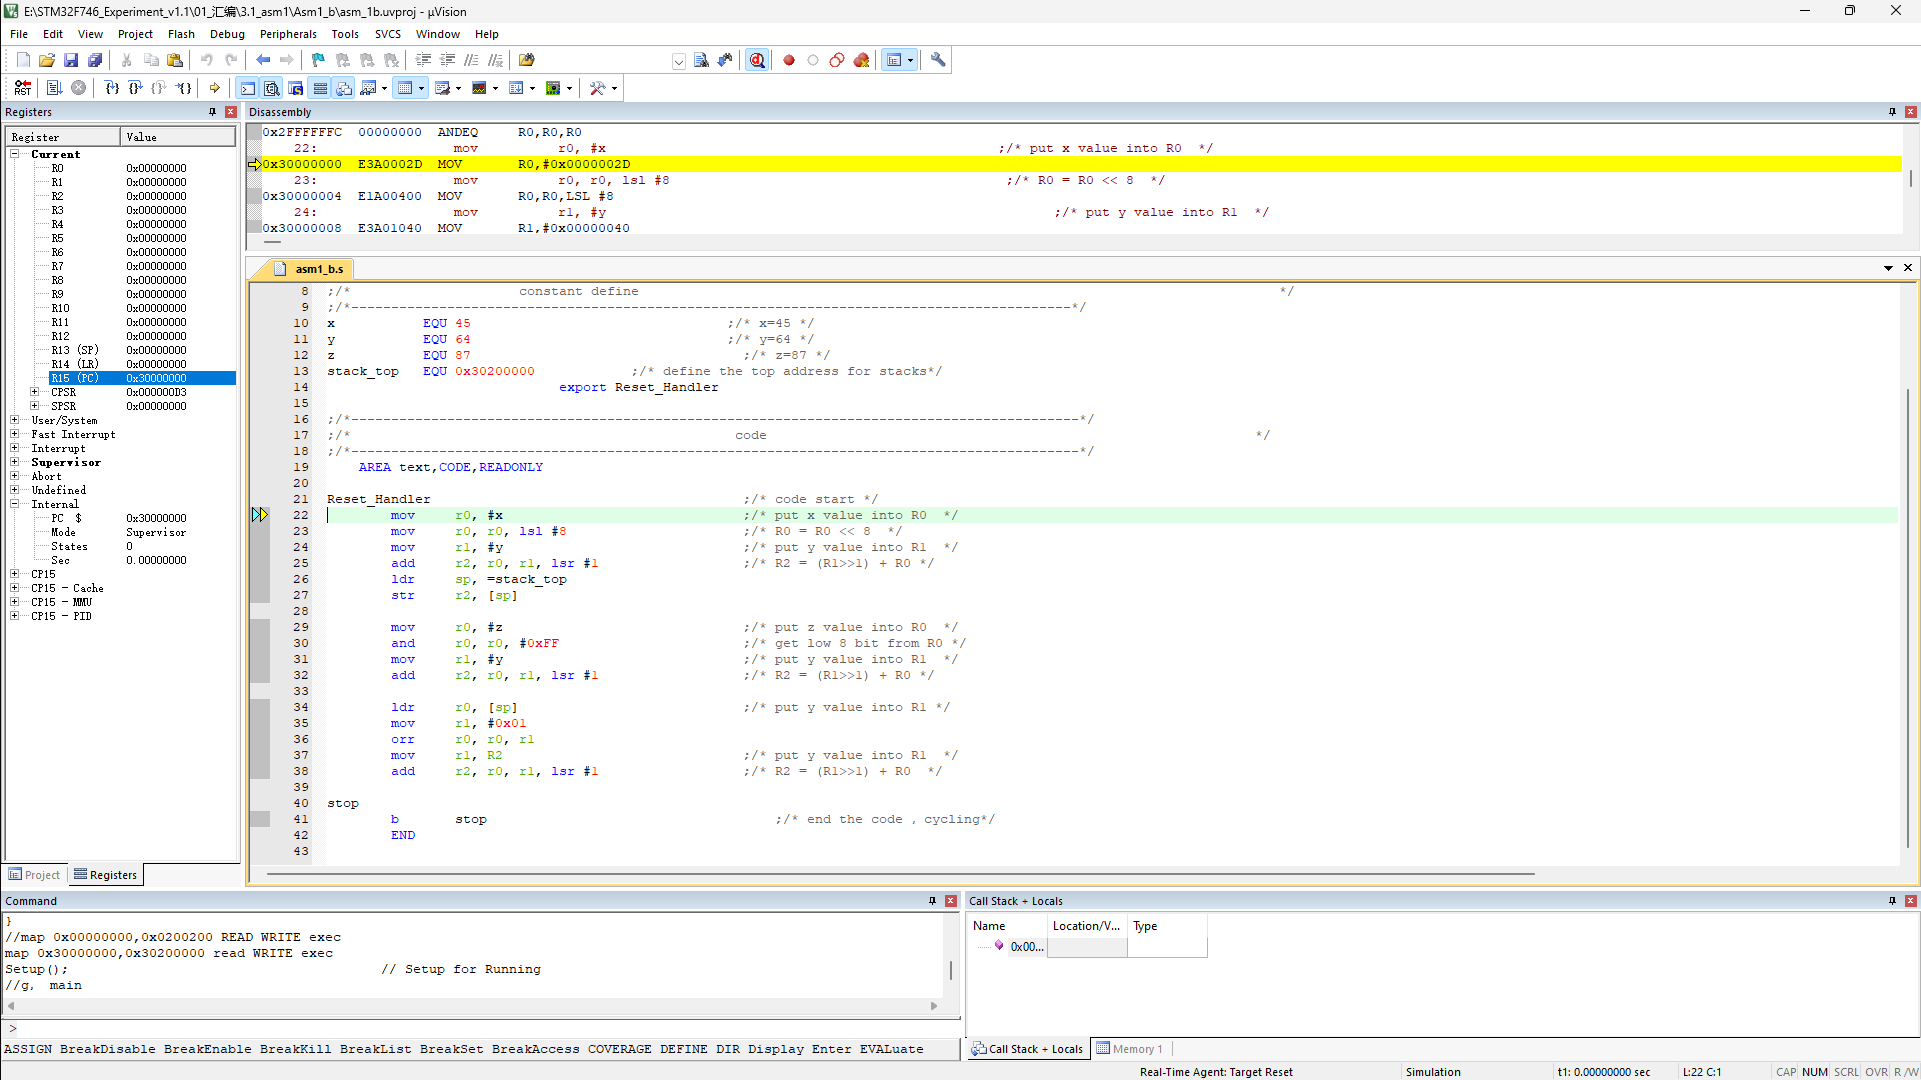
Task: Insert a breakpoint with the red dot icon
Action: click(x=789, y=60)
